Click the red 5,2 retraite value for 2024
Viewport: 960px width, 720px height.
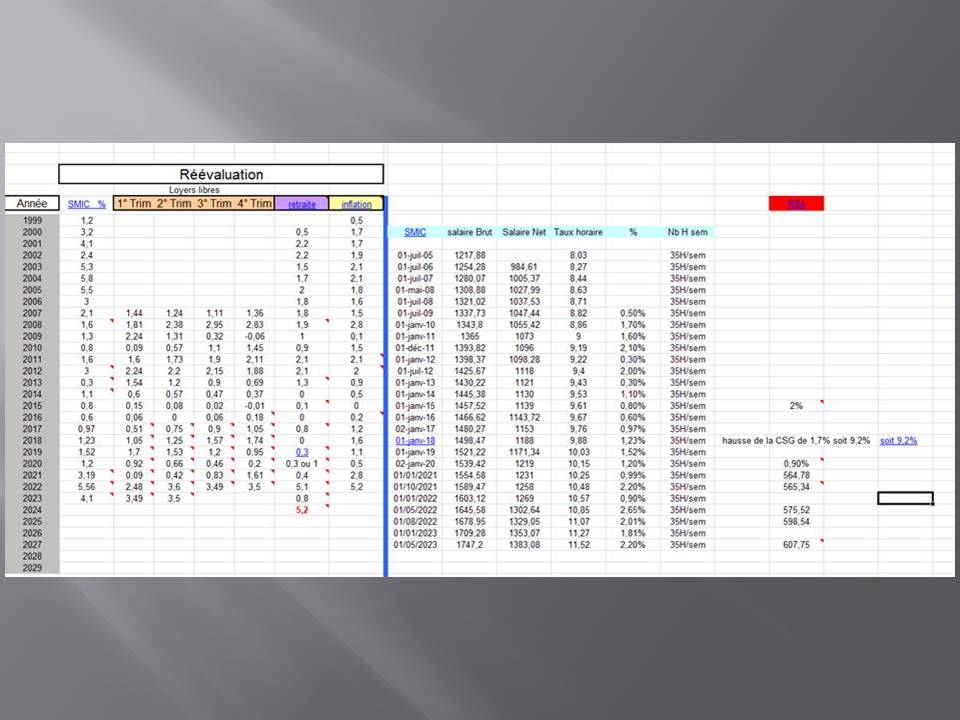pos(302,510)
